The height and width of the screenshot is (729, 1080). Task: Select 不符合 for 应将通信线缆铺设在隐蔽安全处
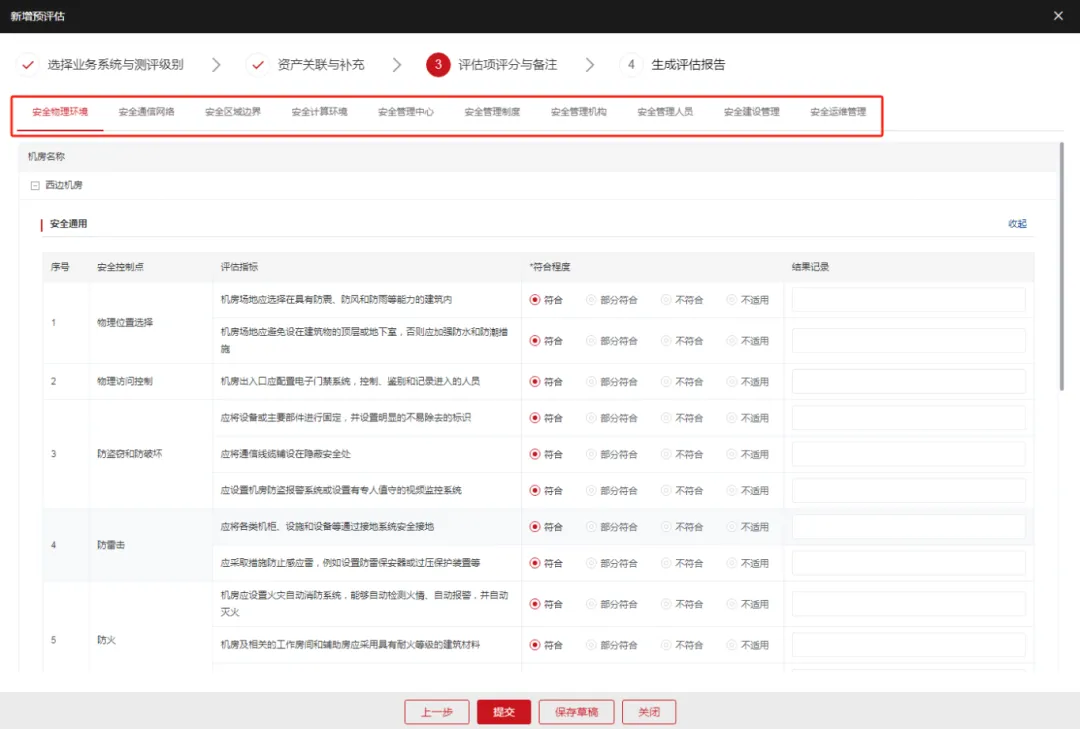click(666, 454)
